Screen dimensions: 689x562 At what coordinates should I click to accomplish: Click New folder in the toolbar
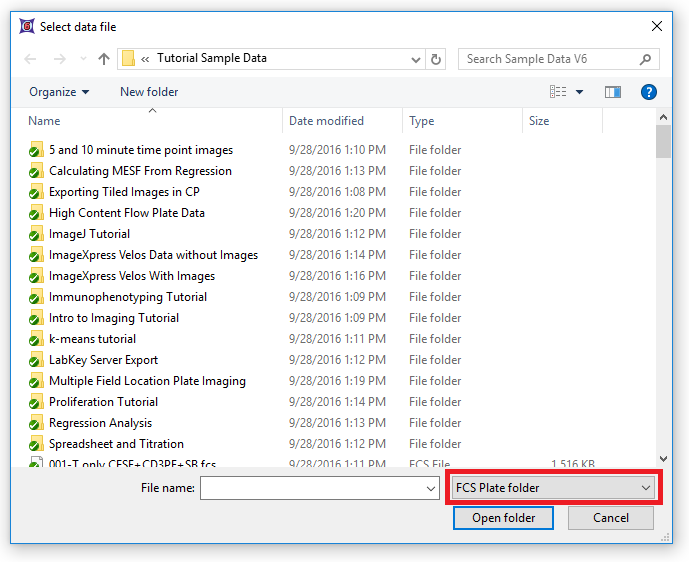click(149, 92)
